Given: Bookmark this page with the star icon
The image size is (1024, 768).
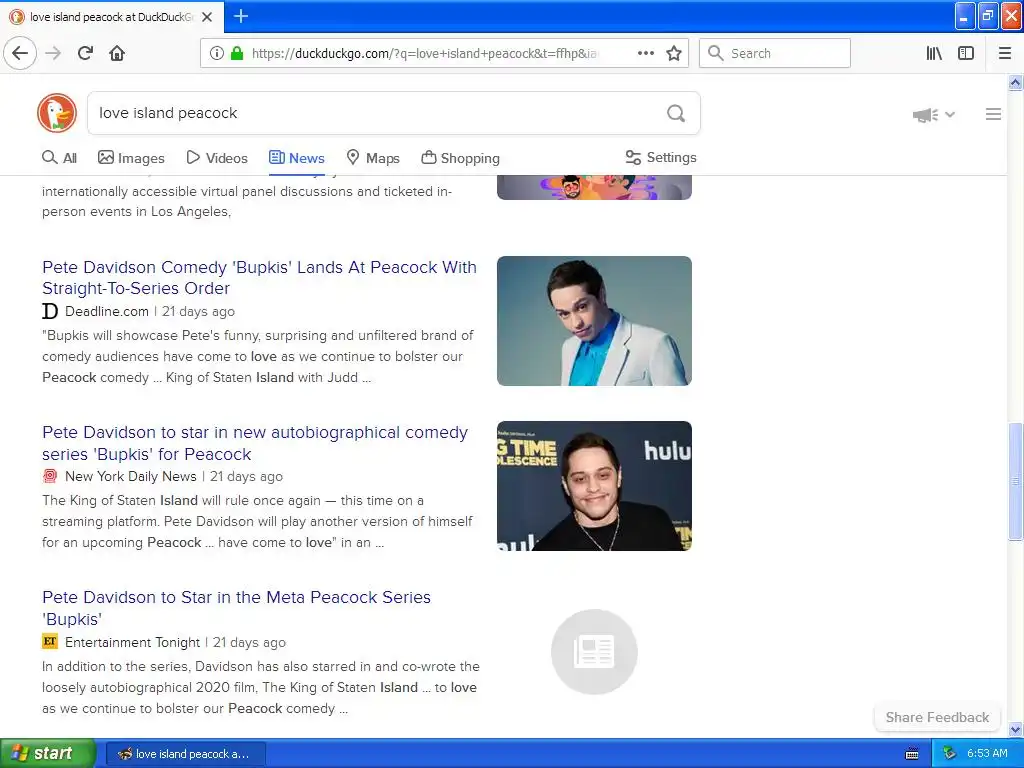Looking at the screenshot, I should (674, 53).
